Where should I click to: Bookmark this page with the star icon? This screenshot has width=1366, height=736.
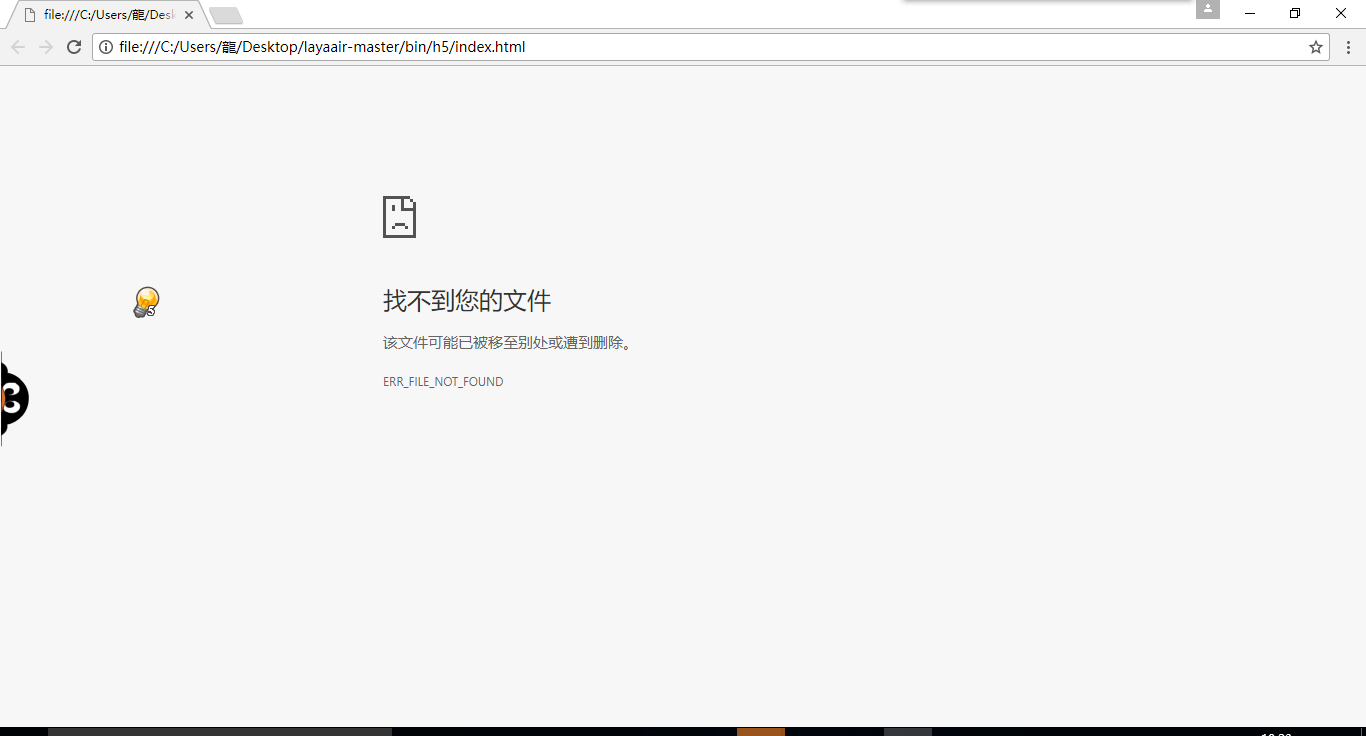(1316, 47)
